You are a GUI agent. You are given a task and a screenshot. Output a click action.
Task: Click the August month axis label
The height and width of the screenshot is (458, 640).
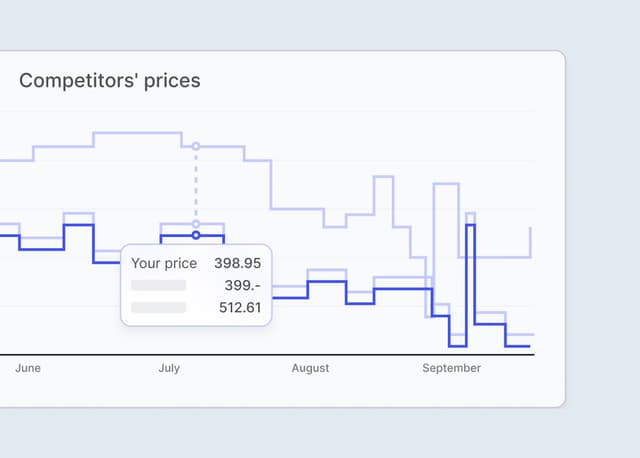point(310,369)
